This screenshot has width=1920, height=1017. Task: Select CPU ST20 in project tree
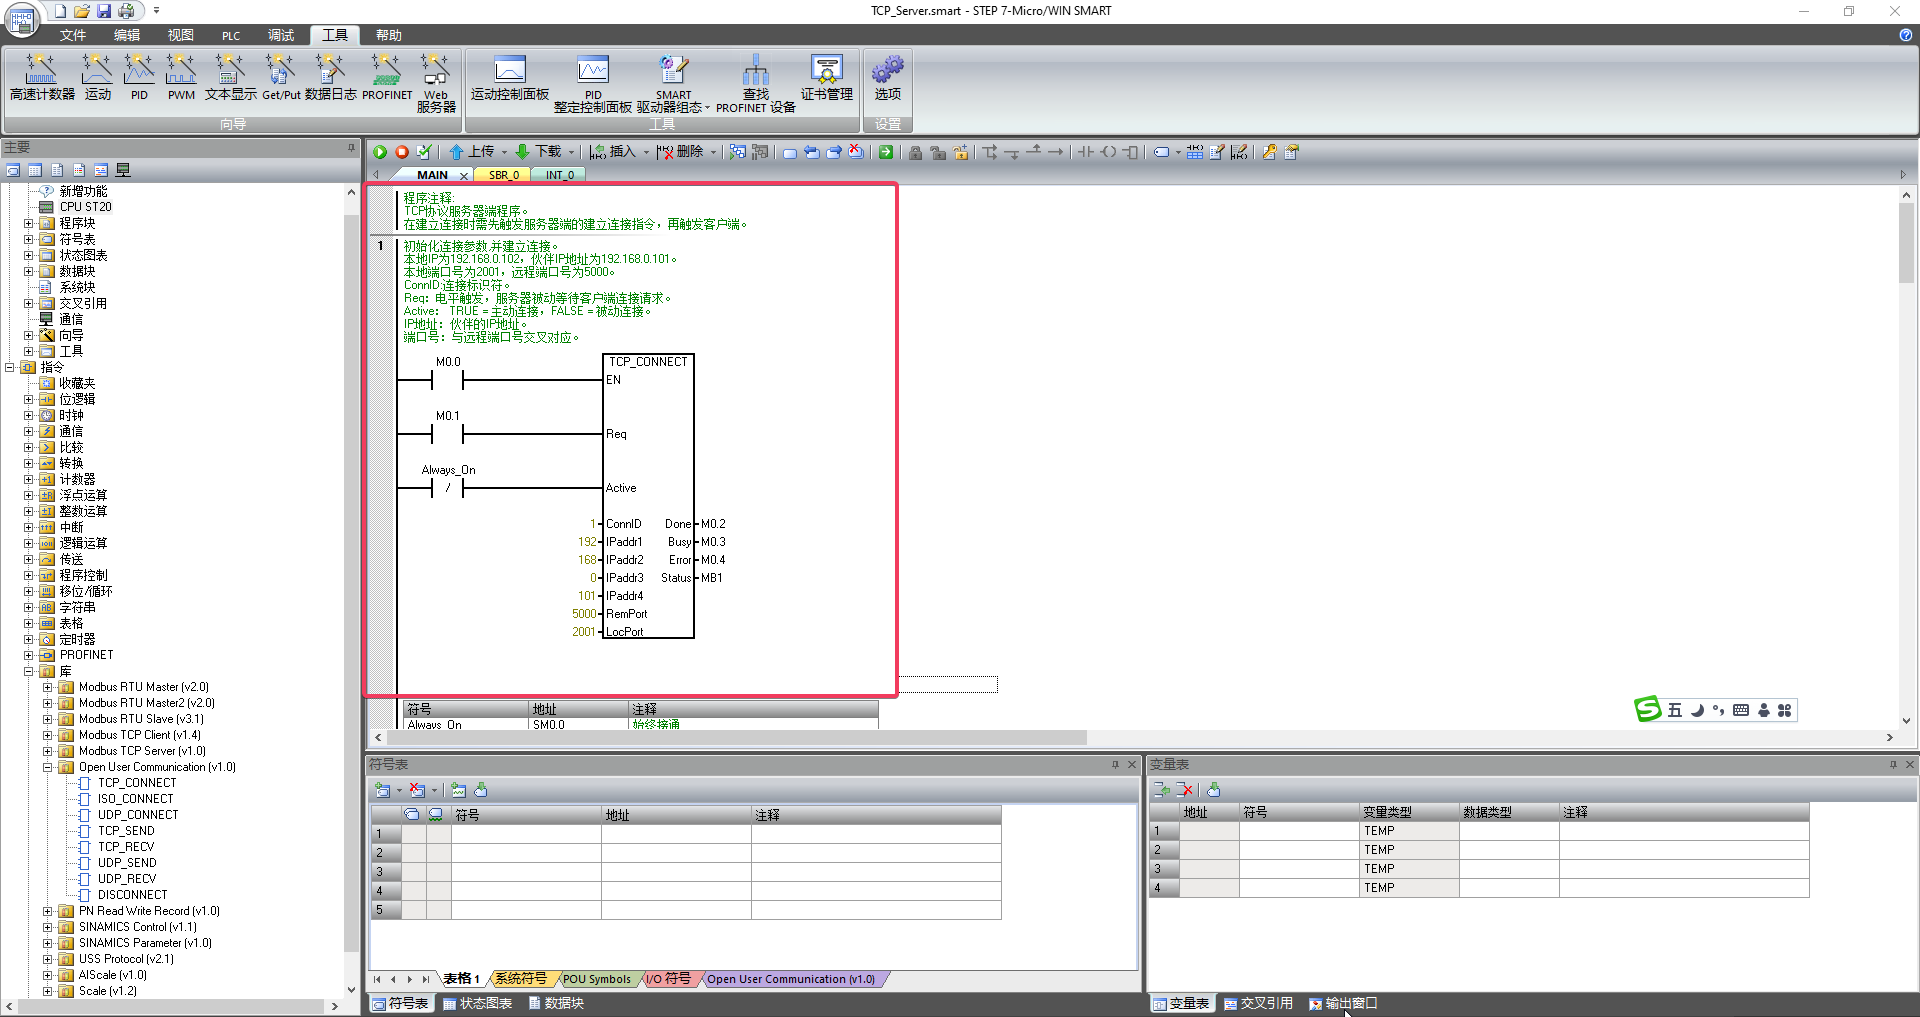click(x=86, y=207)
